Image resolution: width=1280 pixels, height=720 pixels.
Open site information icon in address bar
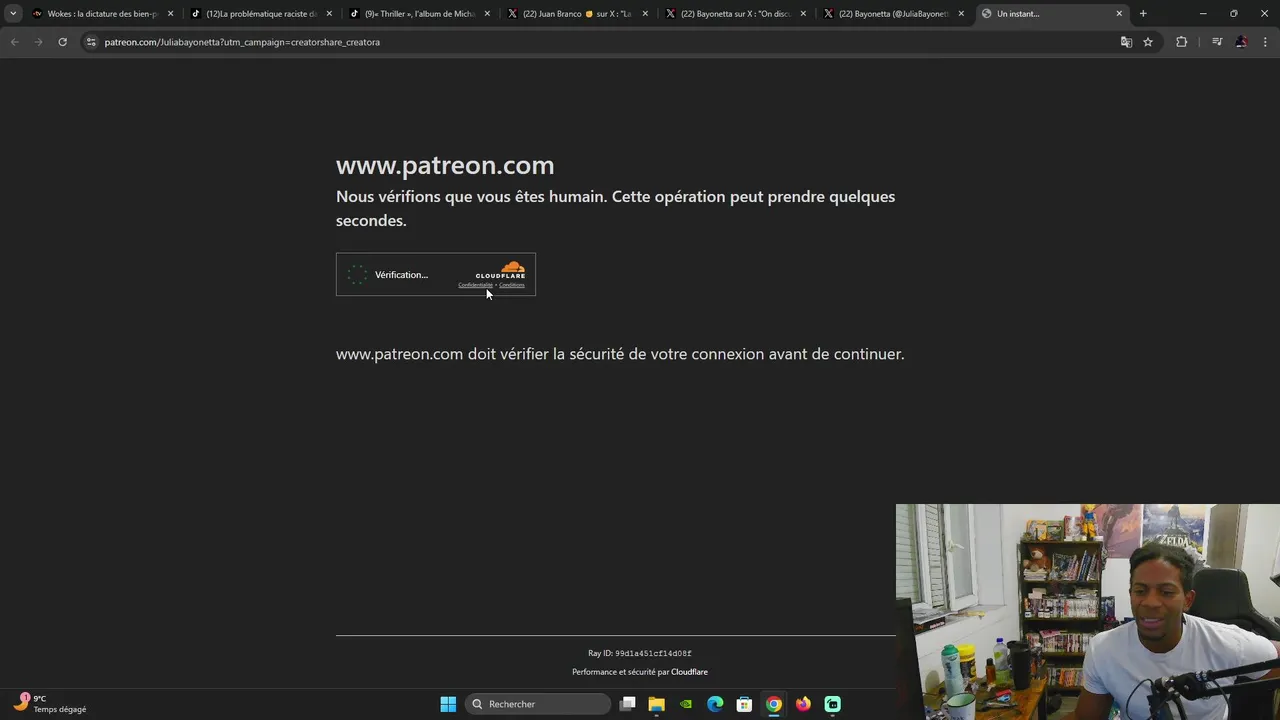pos(91,42)
